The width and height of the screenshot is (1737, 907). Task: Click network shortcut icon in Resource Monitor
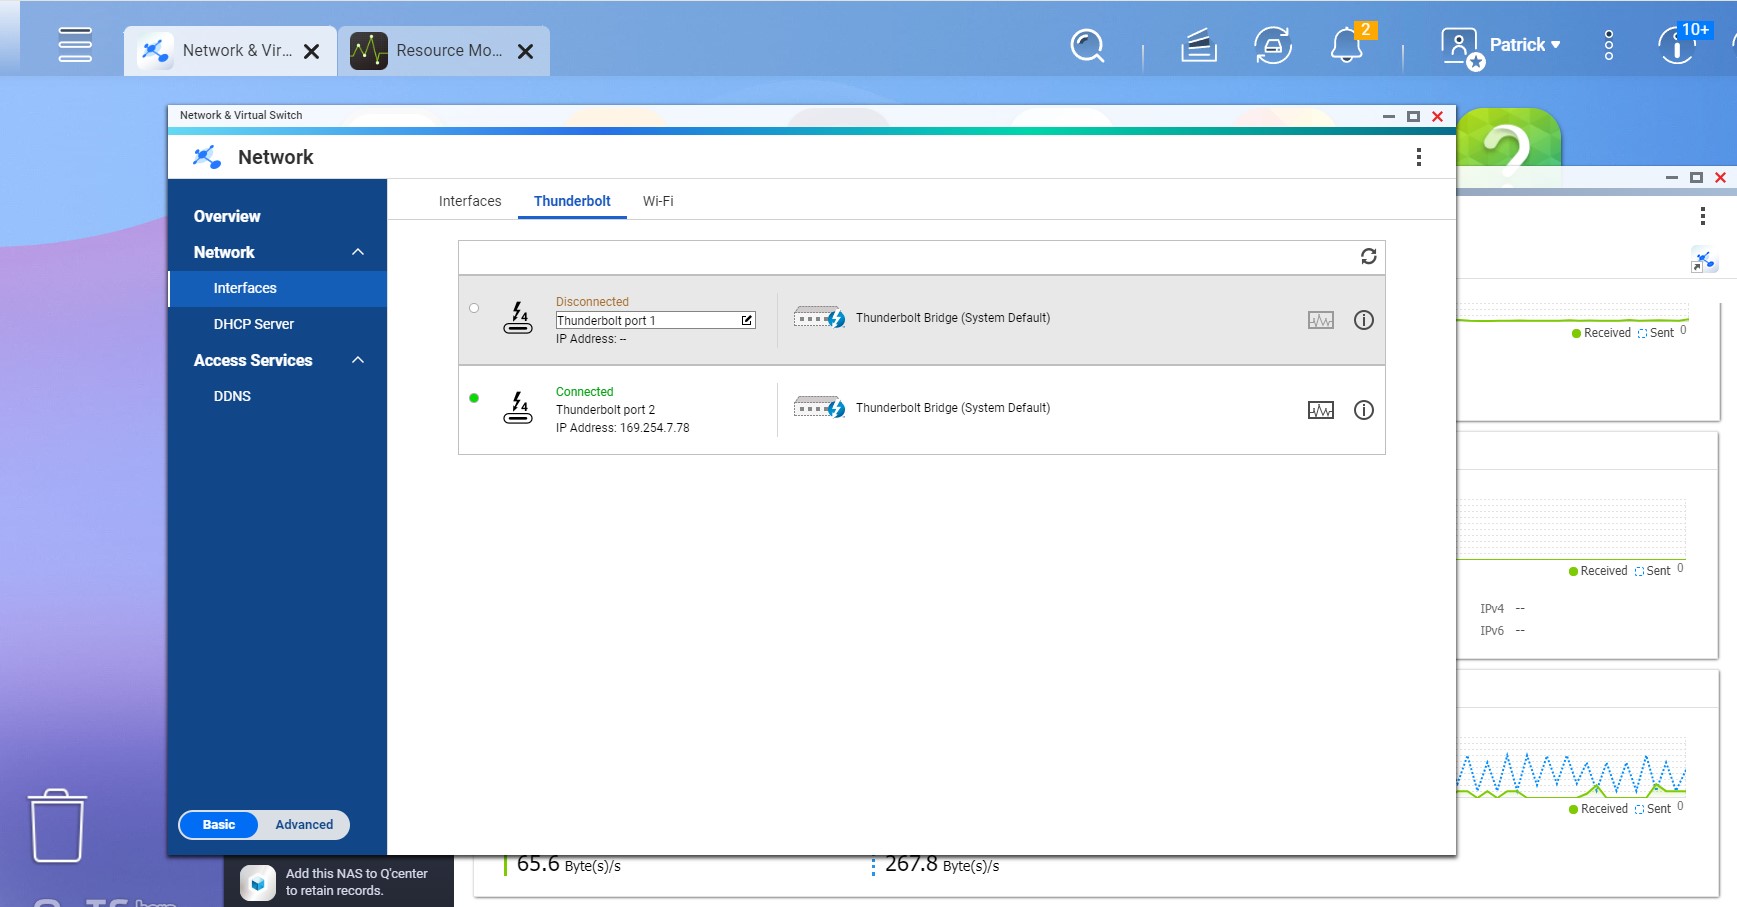[x=1704, y=260]
